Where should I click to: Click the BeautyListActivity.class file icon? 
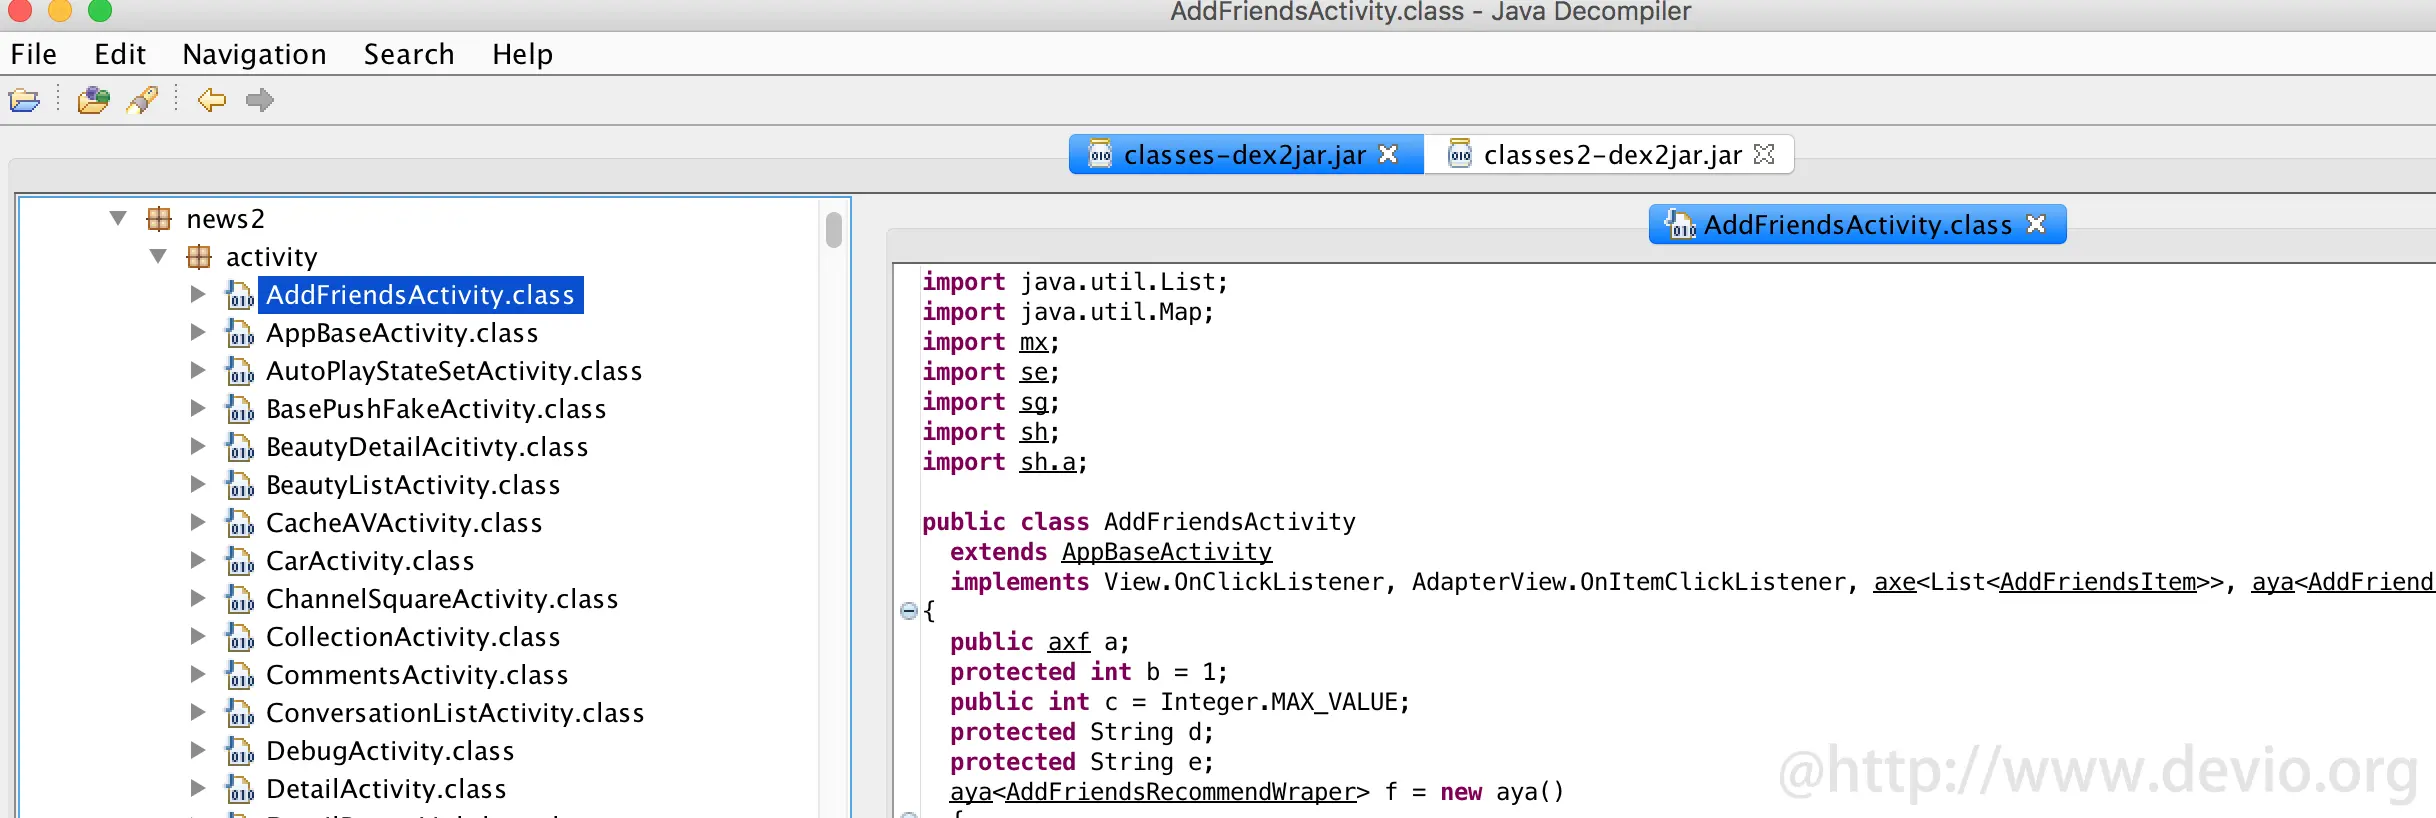(x=240, y=485)
